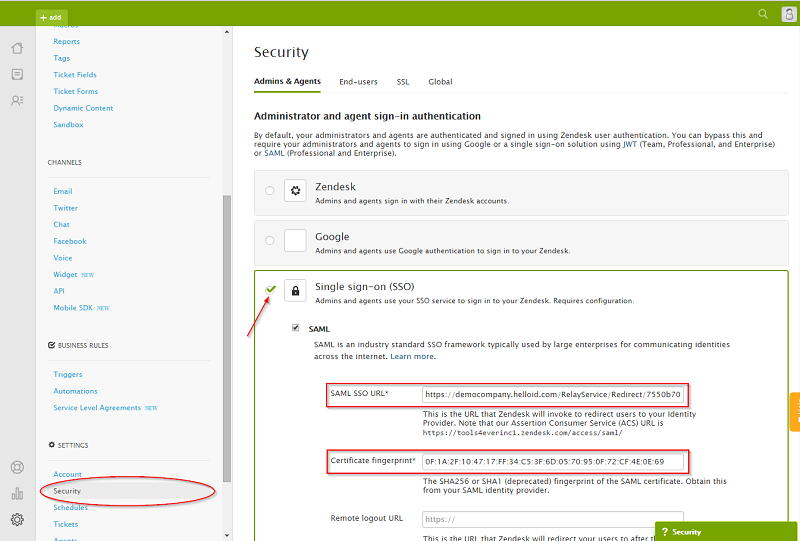Select the Zendesk authentication radio button
Screen dimensions: 800x541
tap(269, 190)
